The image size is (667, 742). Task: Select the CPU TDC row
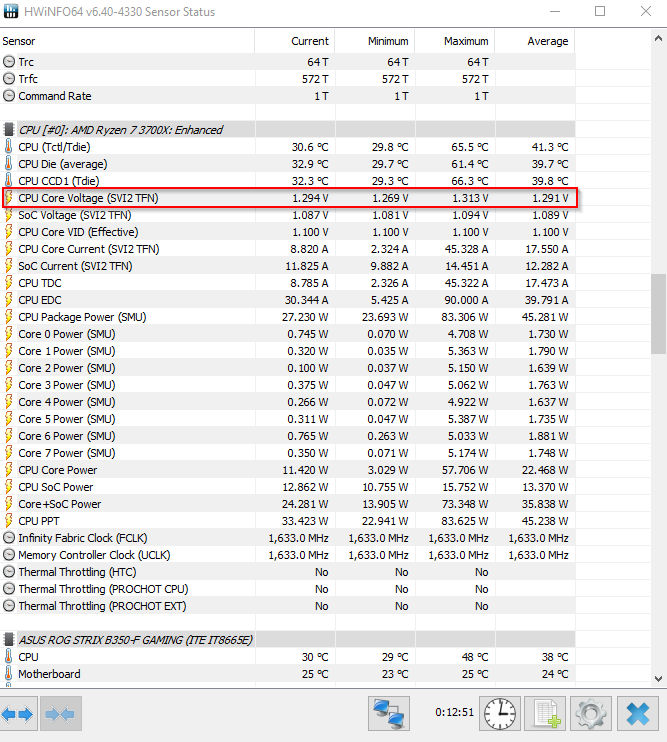[x=288, y=283]
